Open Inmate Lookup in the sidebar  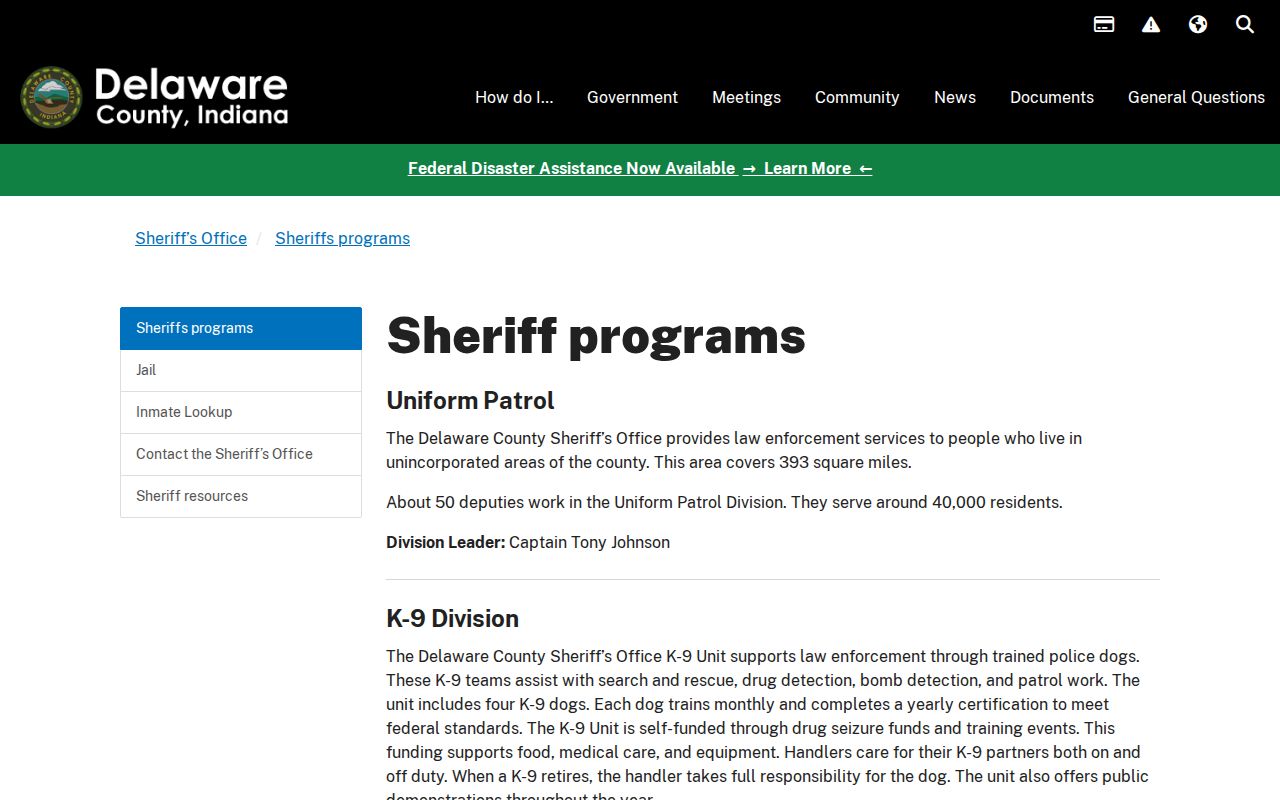tap(241, 412)
